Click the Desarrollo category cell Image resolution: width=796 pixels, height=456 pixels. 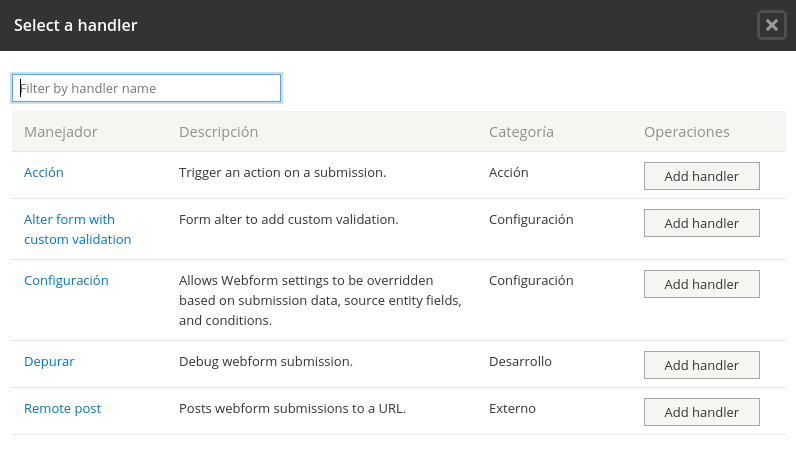(x=520, y=362)
